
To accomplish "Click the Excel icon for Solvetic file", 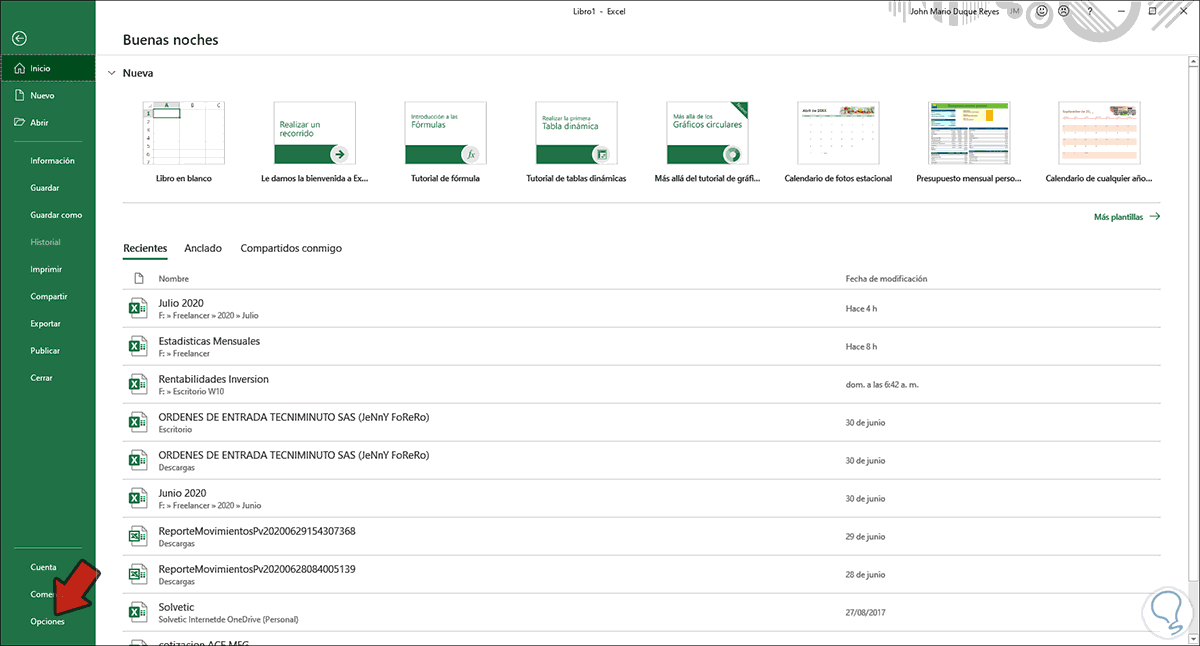I will click(138, 613).
